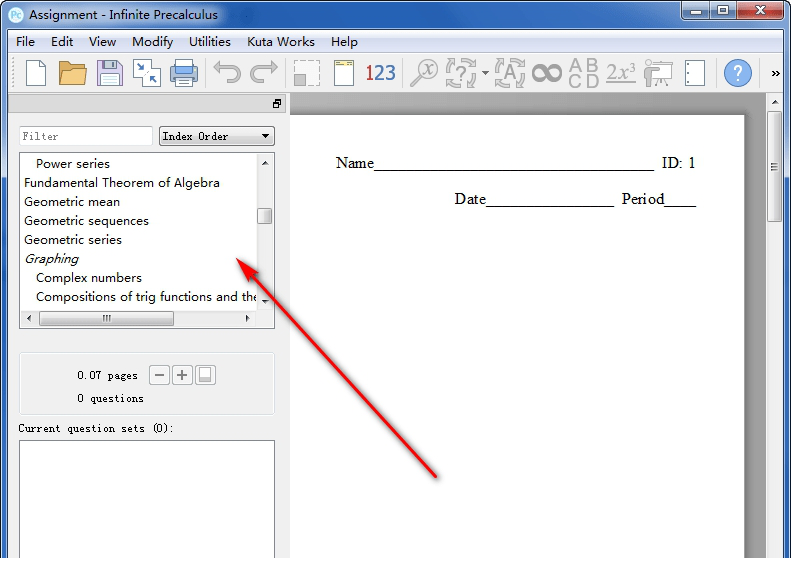Expand the toolbar overflow chevron

776,73
